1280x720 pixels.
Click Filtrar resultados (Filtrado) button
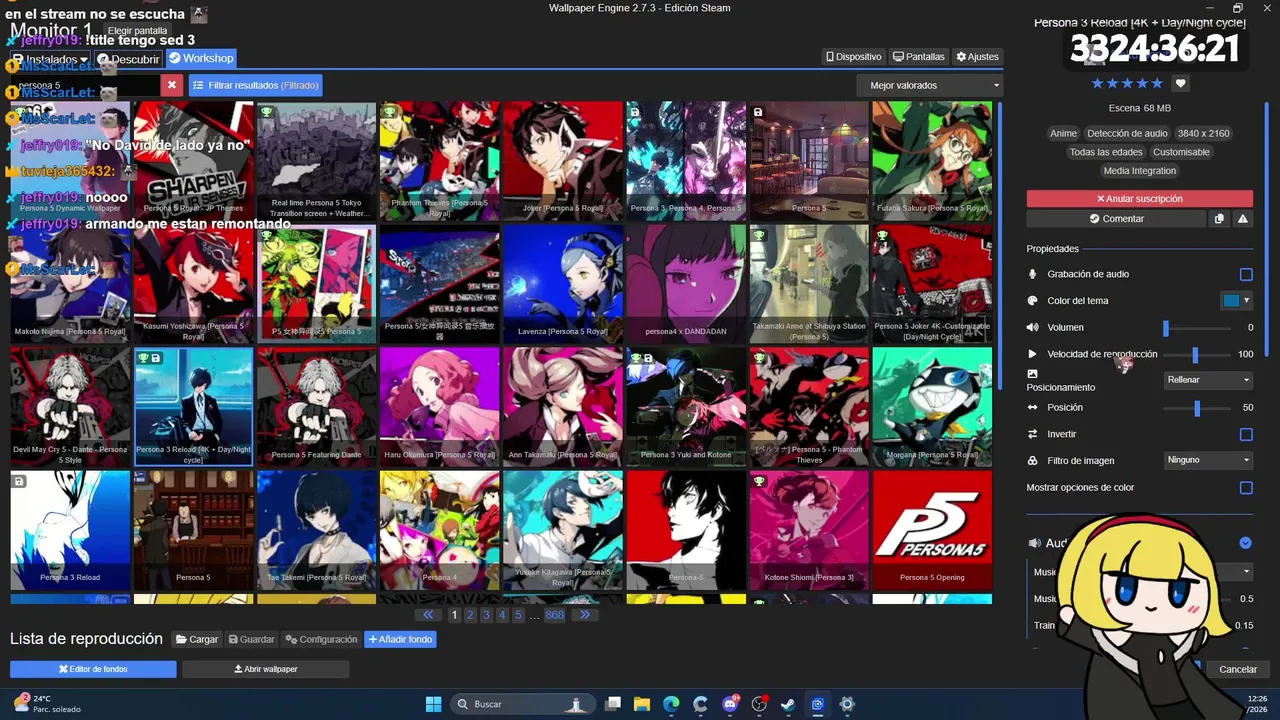pos(255,85)
